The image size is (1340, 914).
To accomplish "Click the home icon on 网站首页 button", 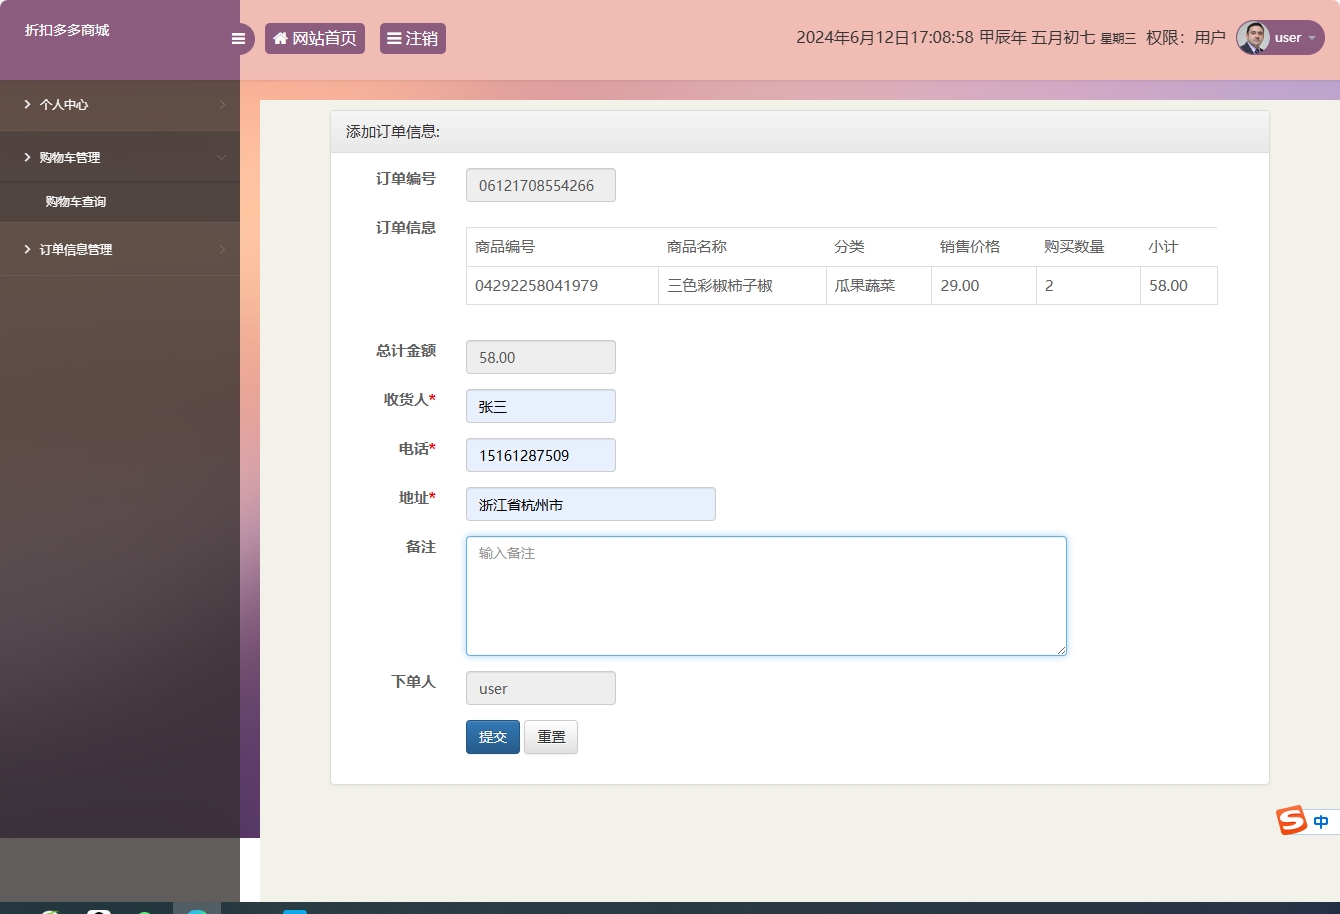I will click(x=279, y=38).
